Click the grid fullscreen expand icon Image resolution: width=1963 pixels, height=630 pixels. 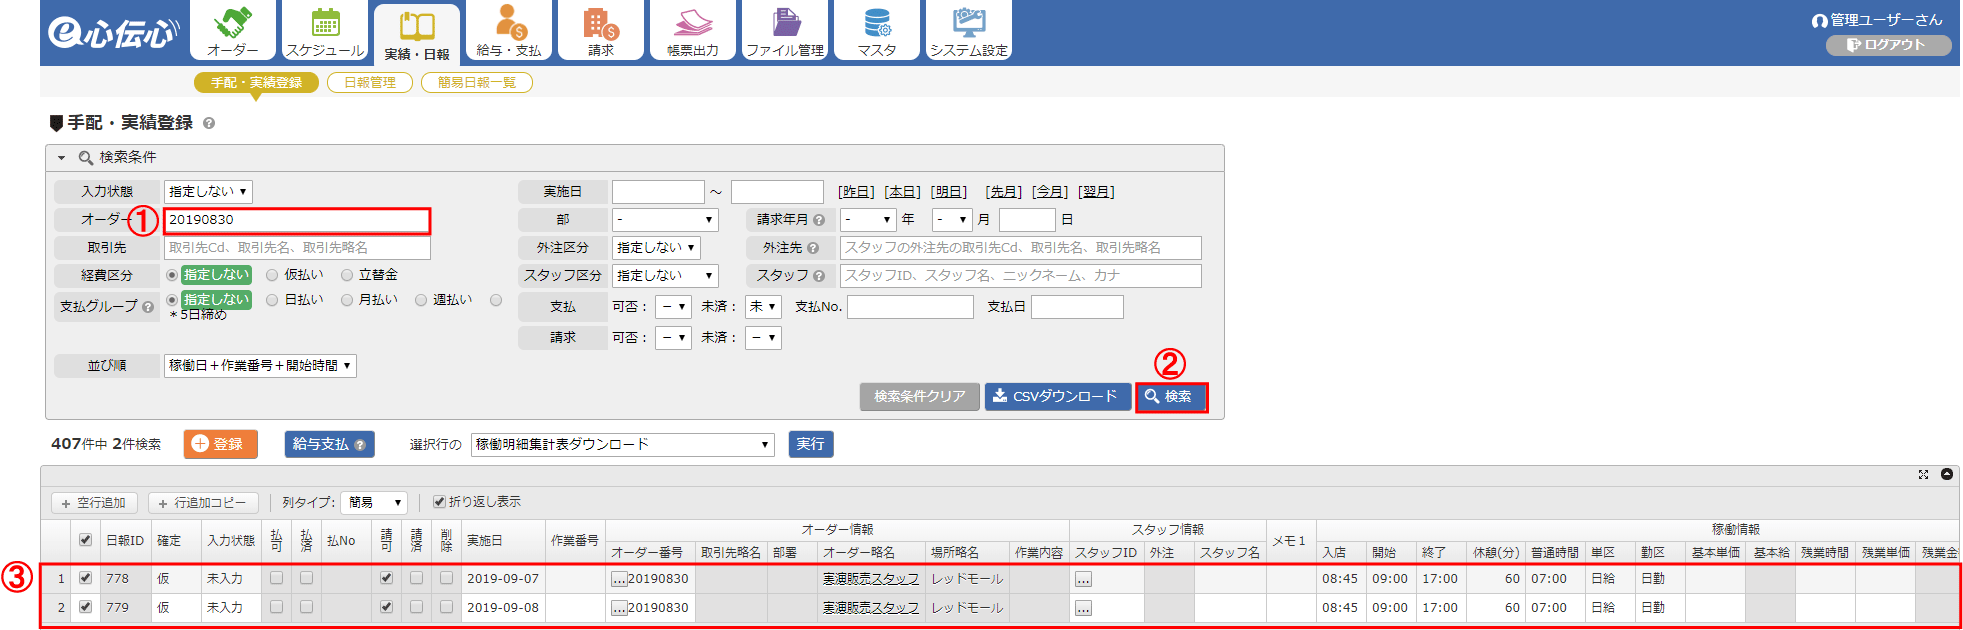pyautogui.click(x=1923, y=474)
